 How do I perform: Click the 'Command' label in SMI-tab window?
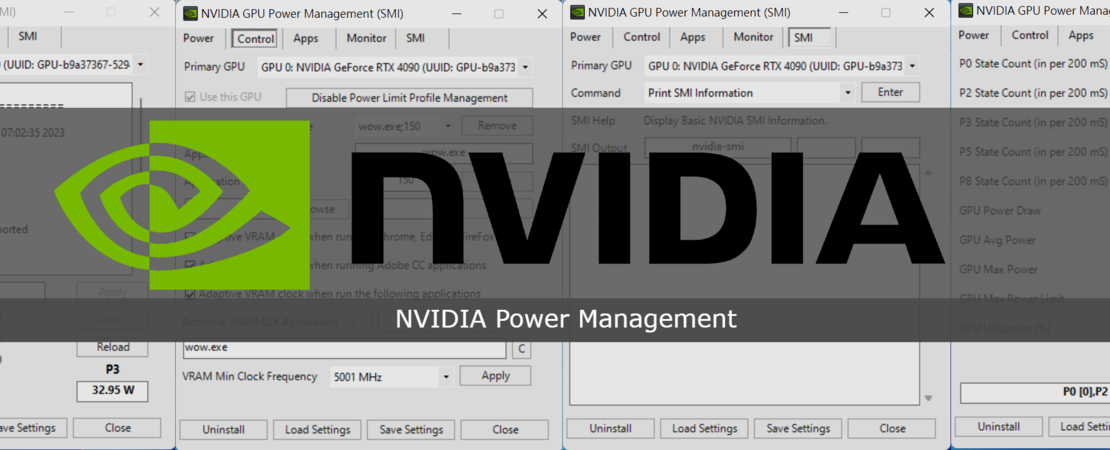pos(595,93)
